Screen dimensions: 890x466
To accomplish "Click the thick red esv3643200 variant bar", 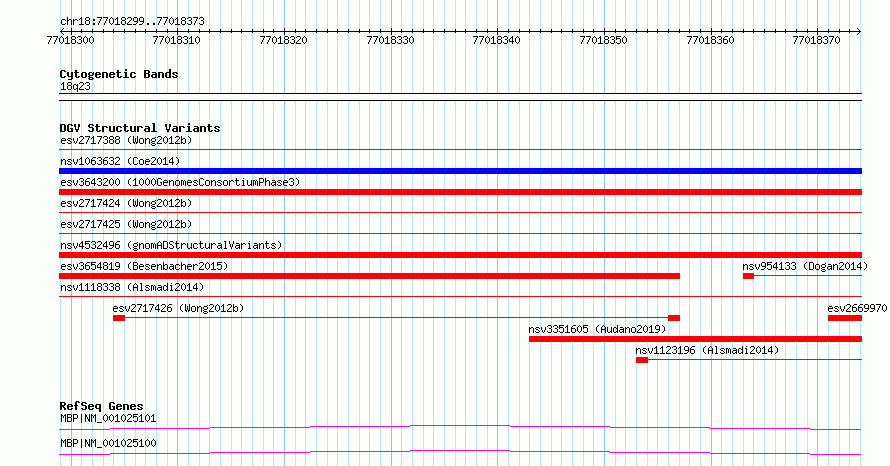I will (460, 192).
